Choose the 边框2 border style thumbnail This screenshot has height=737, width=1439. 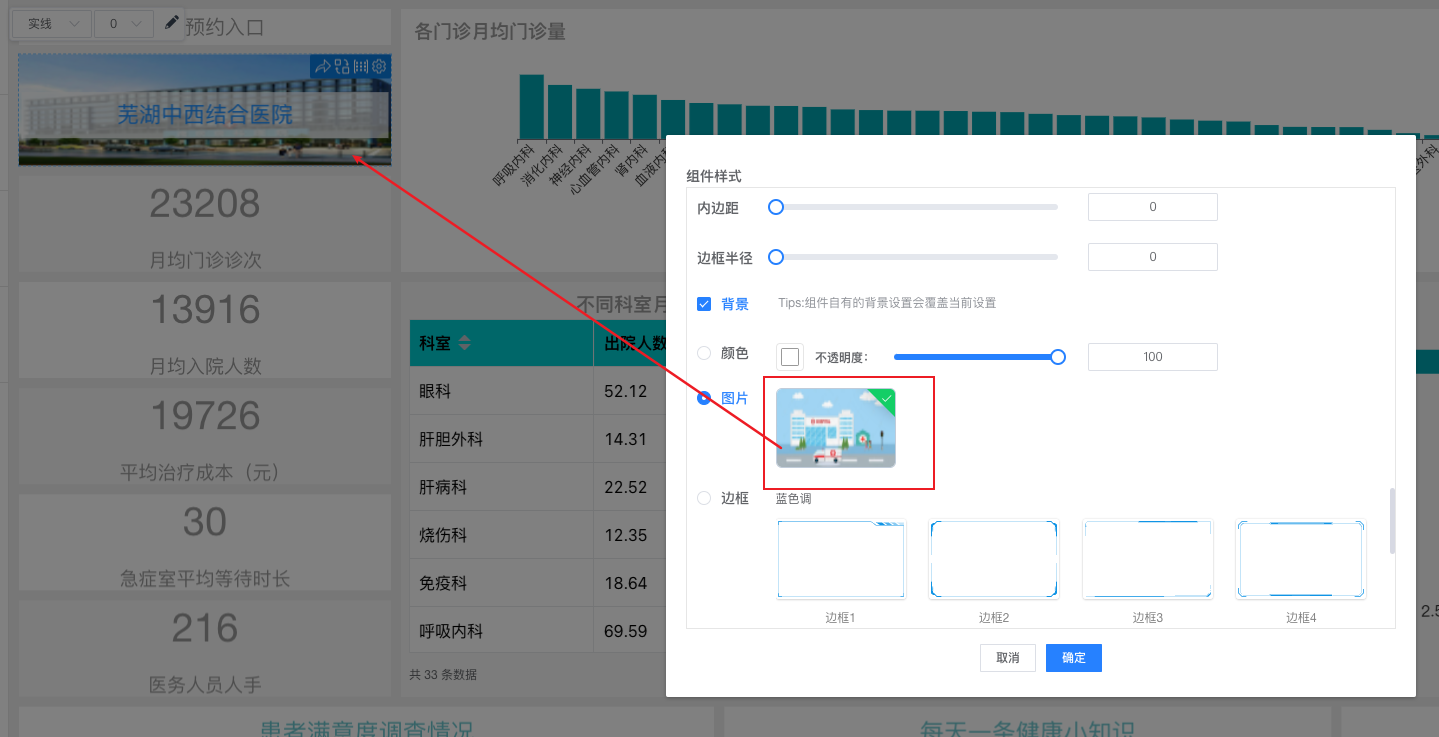(993, 560)
